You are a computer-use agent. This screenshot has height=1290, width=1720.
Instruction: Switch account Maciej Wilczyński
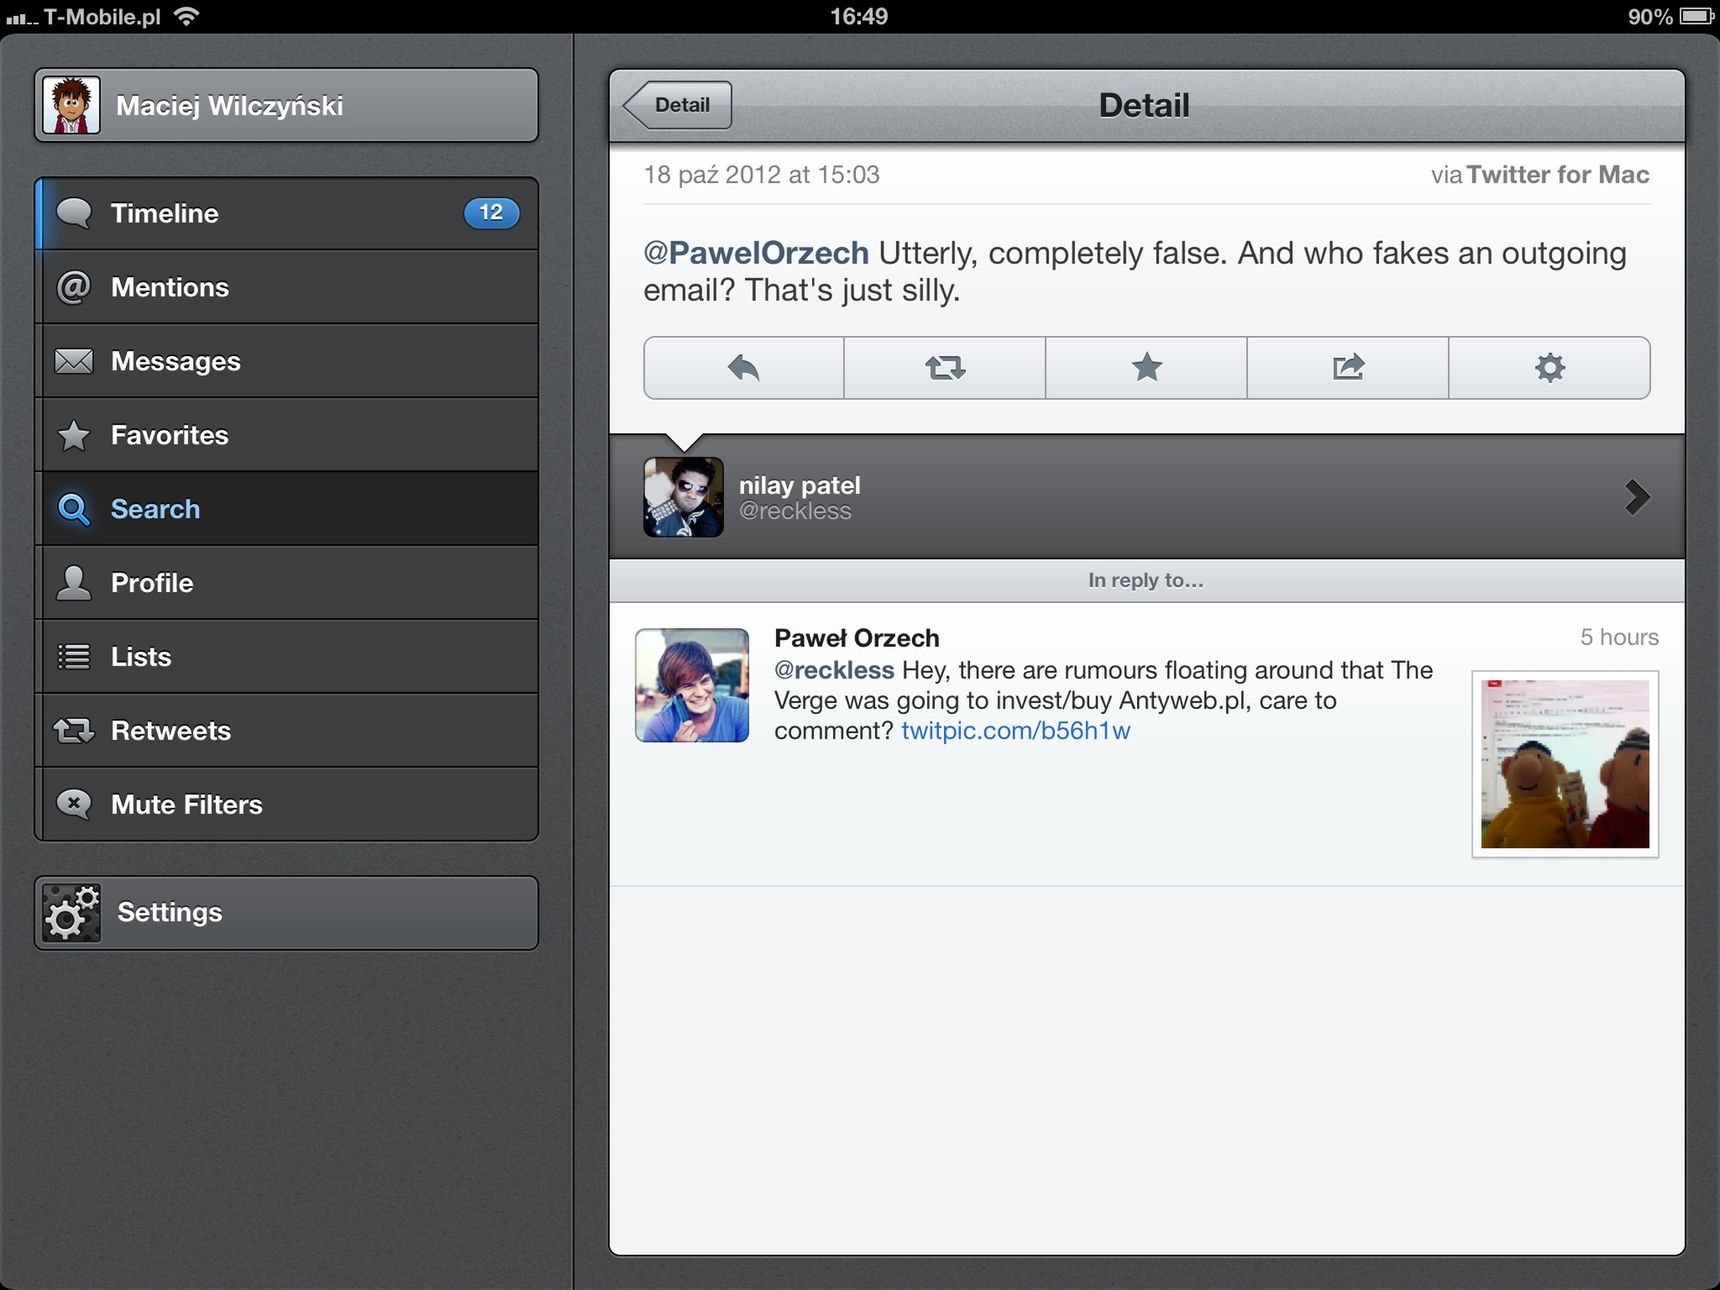(287, 105)
